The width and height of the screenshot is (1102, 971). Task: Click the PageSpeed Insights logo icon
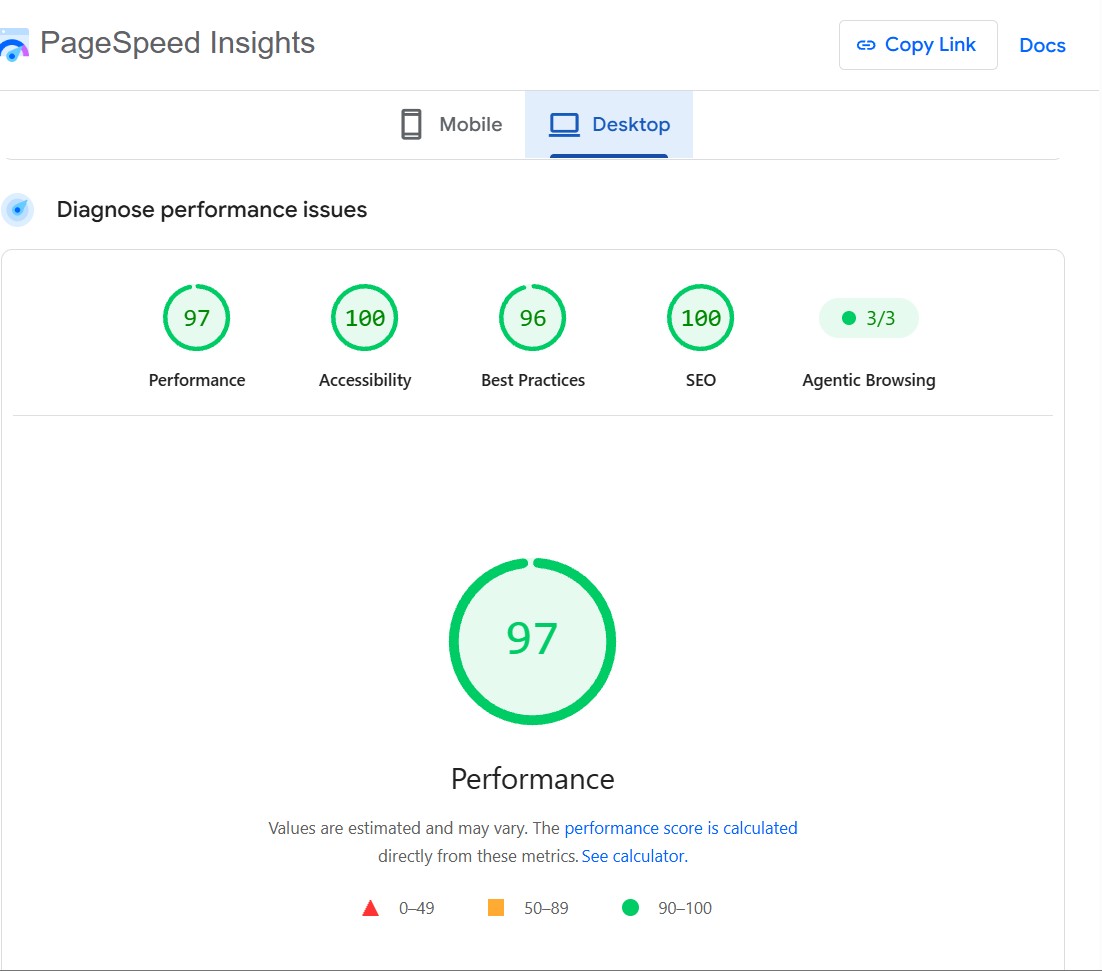point(14,45)
